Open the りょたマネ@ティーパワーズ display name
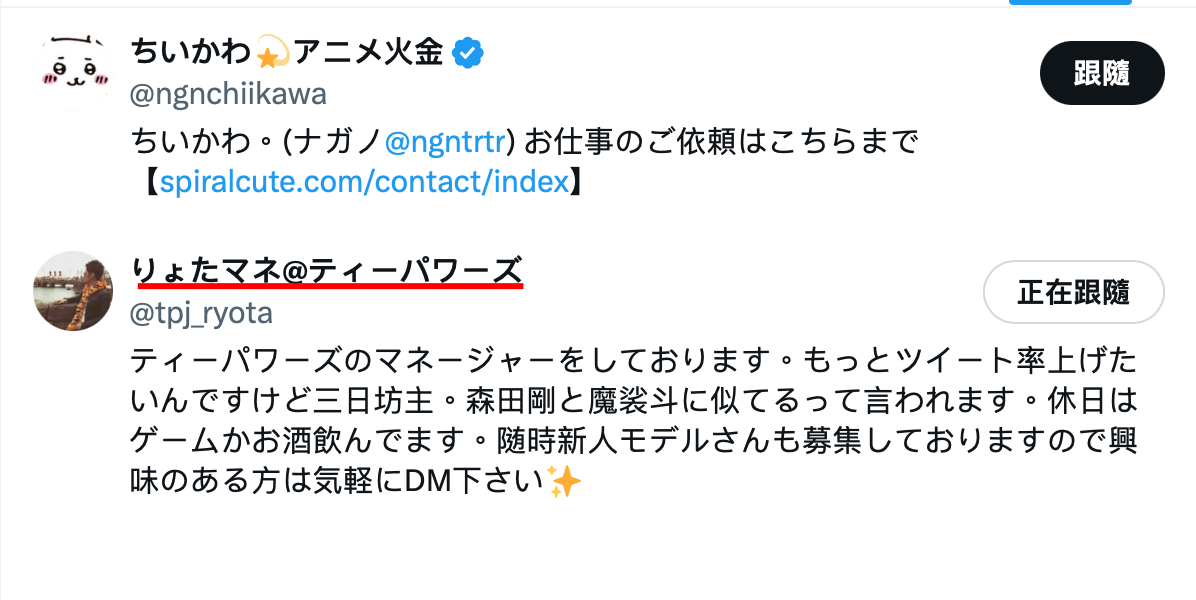This screenshot has height=600, width=1196. 327,270
